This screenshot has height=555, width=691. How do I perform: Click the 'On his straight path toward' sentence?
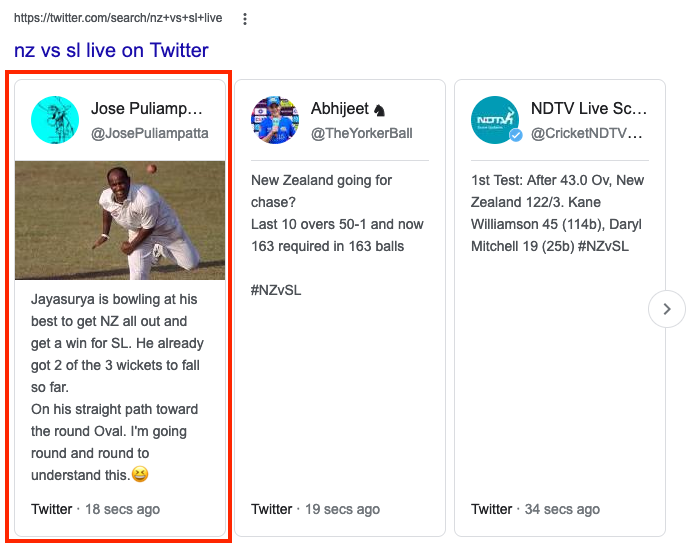pyautogui.click(x=115, y=409)
